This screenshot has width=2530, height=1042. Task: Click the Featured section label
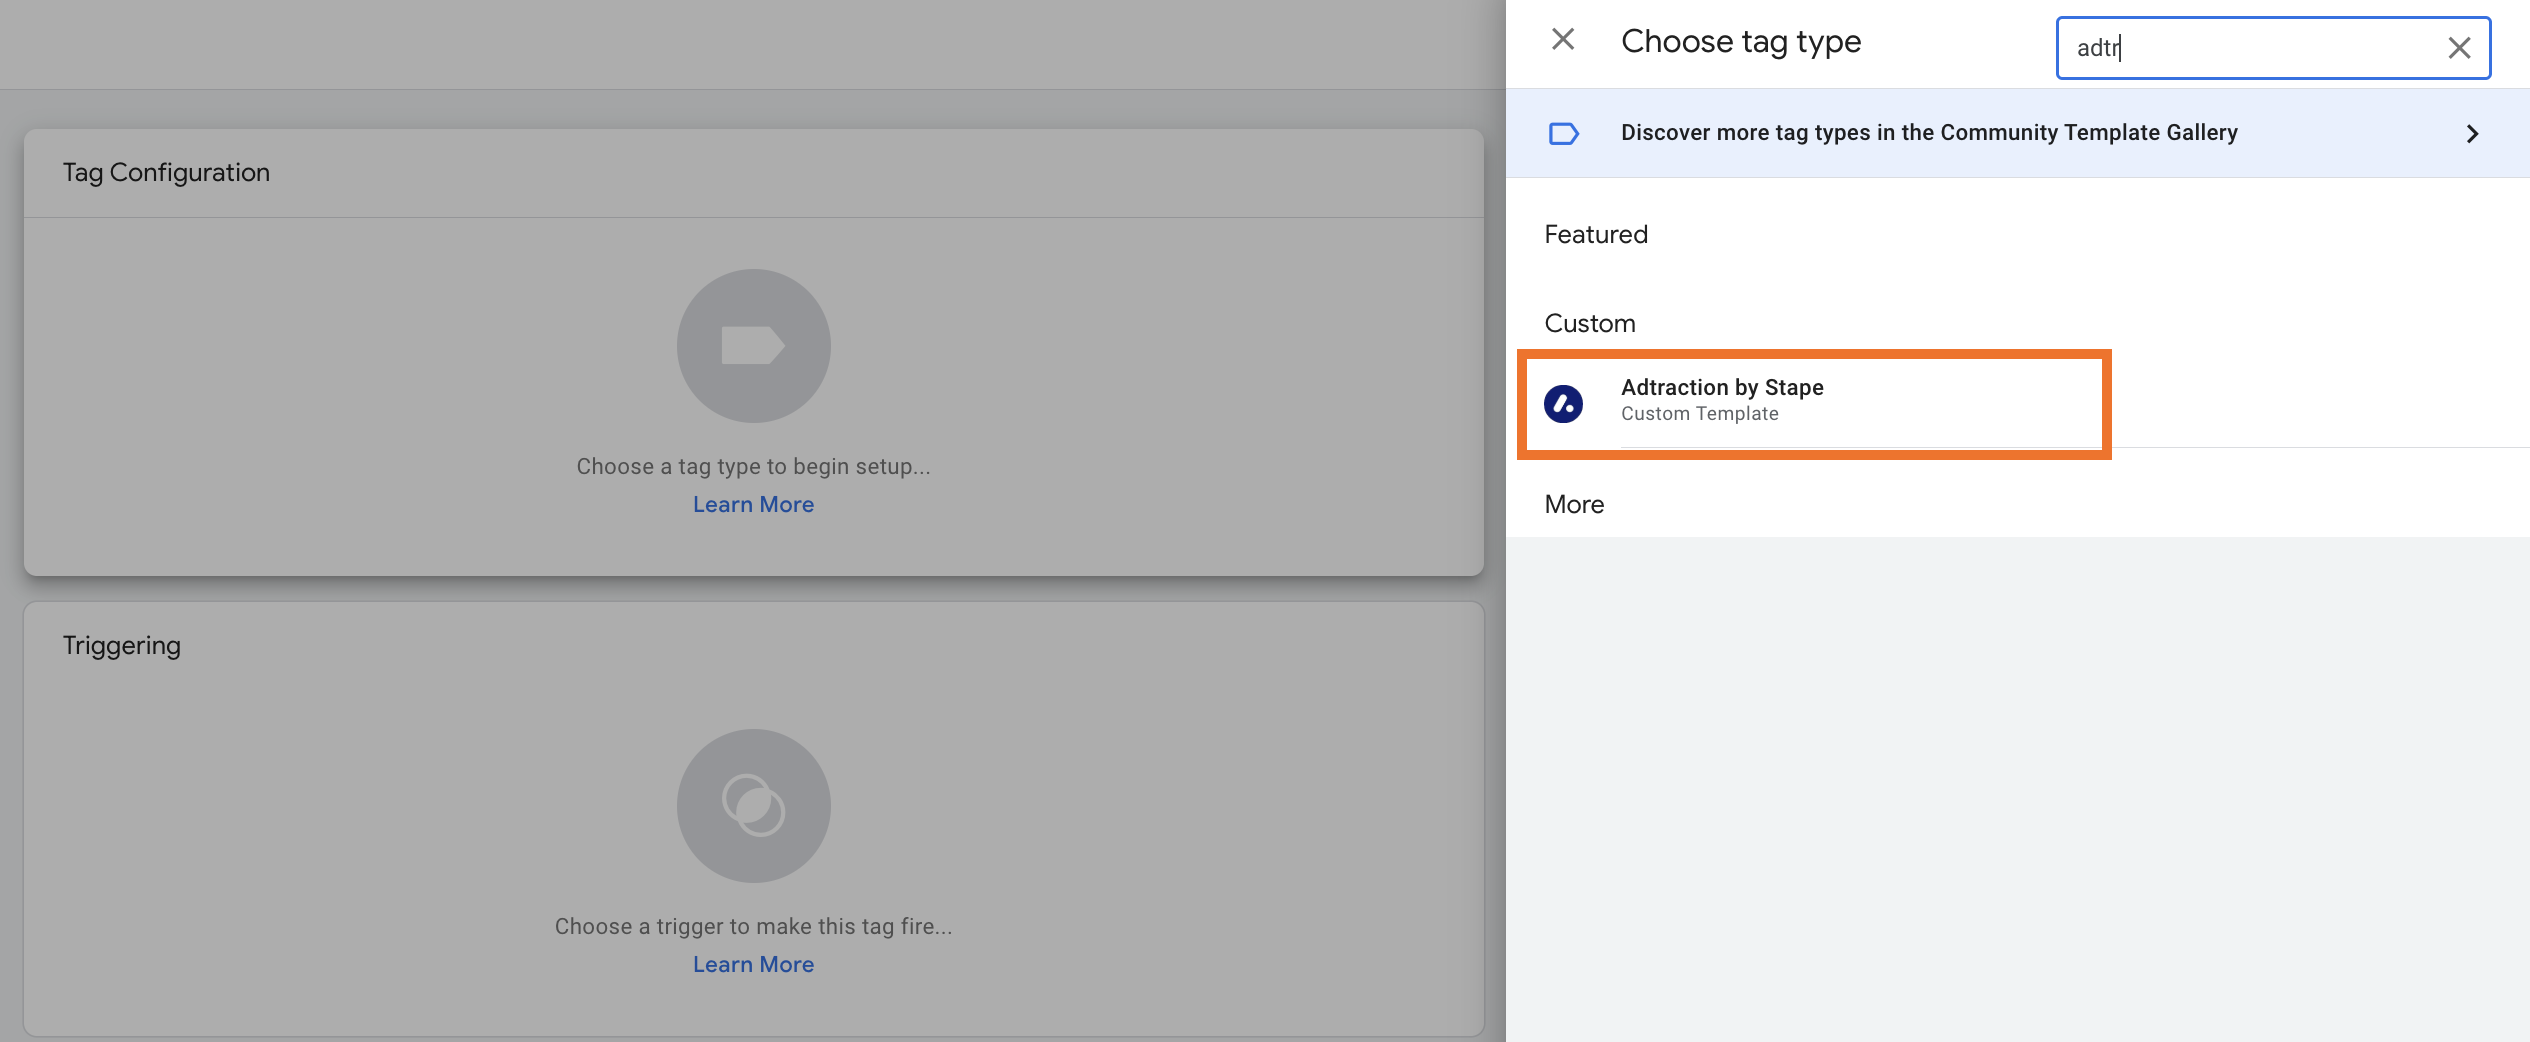pos(1596,234)
